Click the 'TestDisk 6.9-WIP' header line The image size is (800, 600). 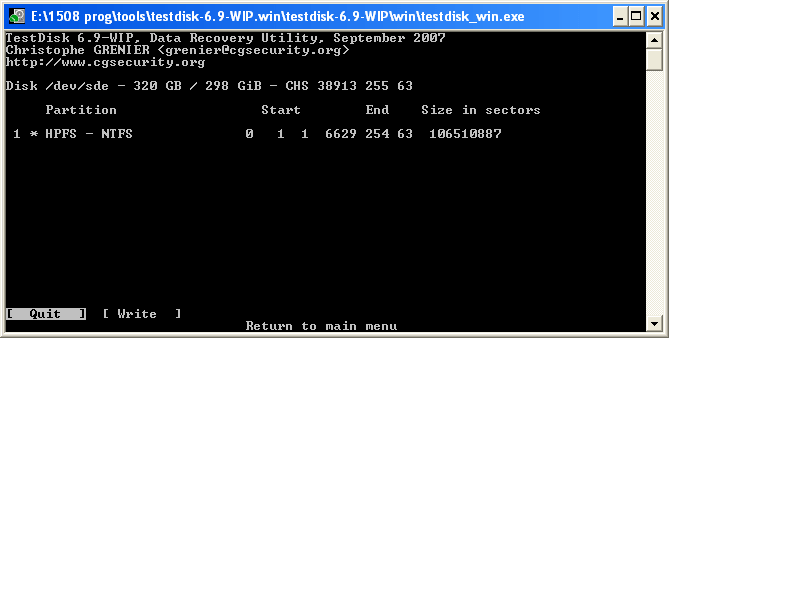point(226,38)
